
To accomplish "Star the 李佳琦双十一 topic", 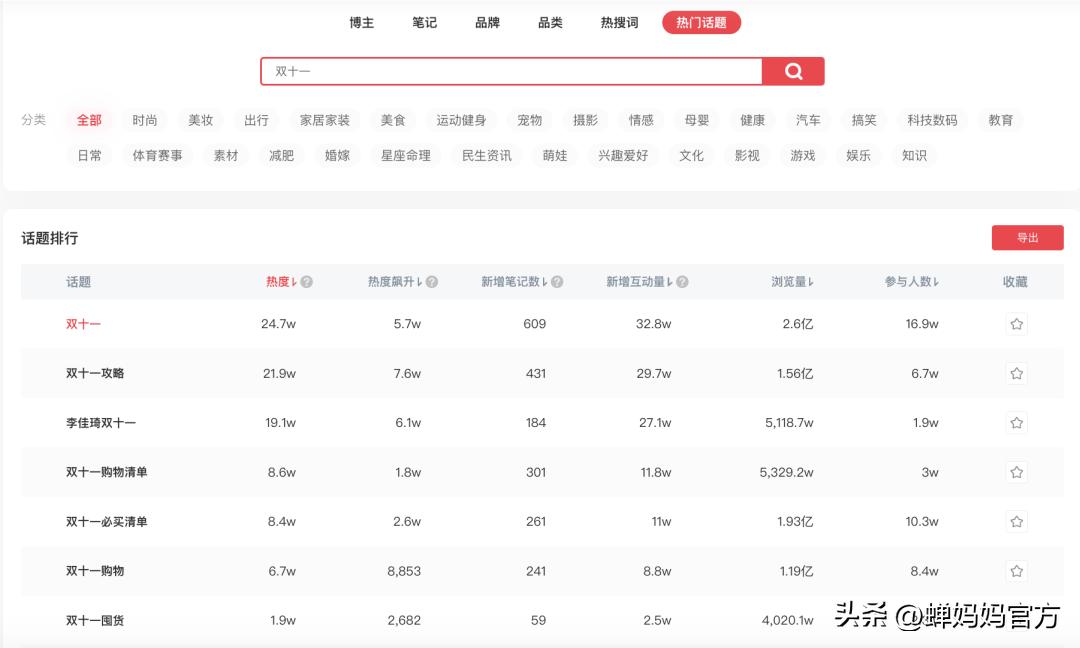I will 1016,422.
